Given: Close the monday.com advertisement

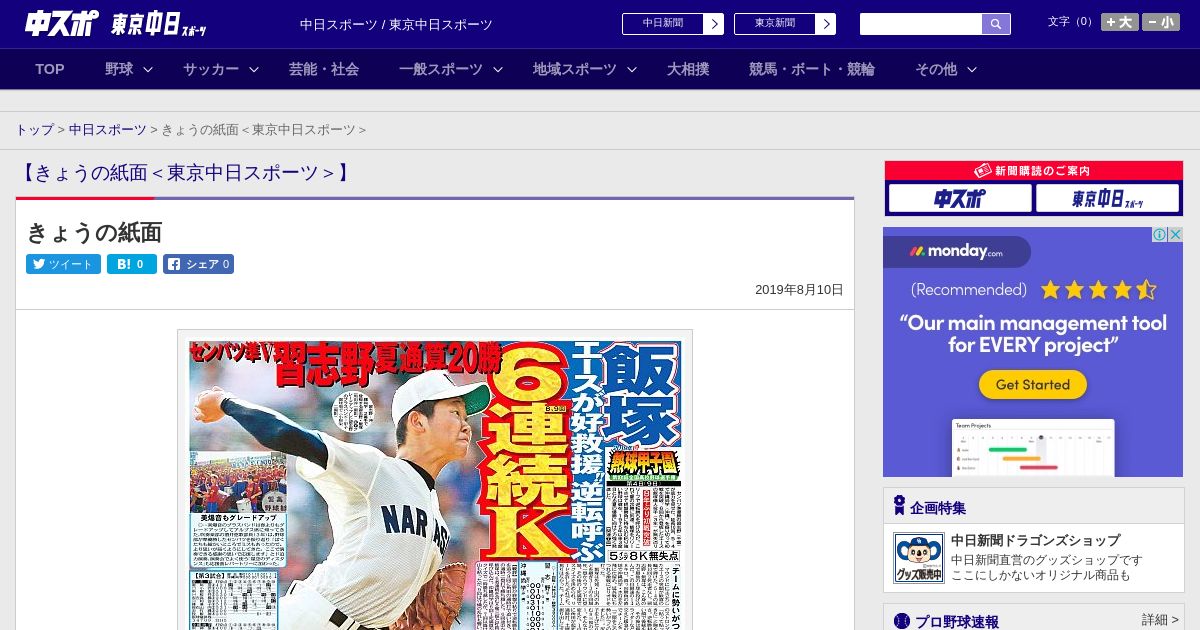Looking at the screenshot, I should (x=1176, y=235).
